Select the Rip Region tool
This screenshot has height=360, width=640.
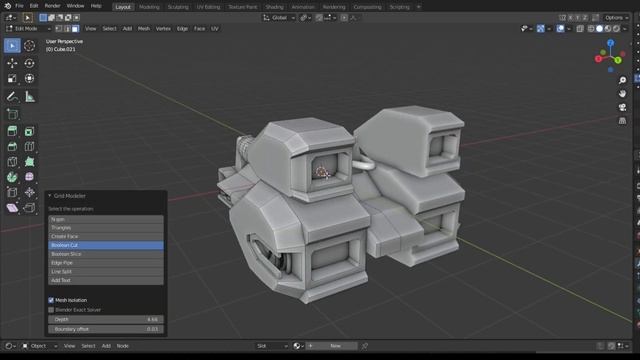pyautogui.click(x=29, y=208)
